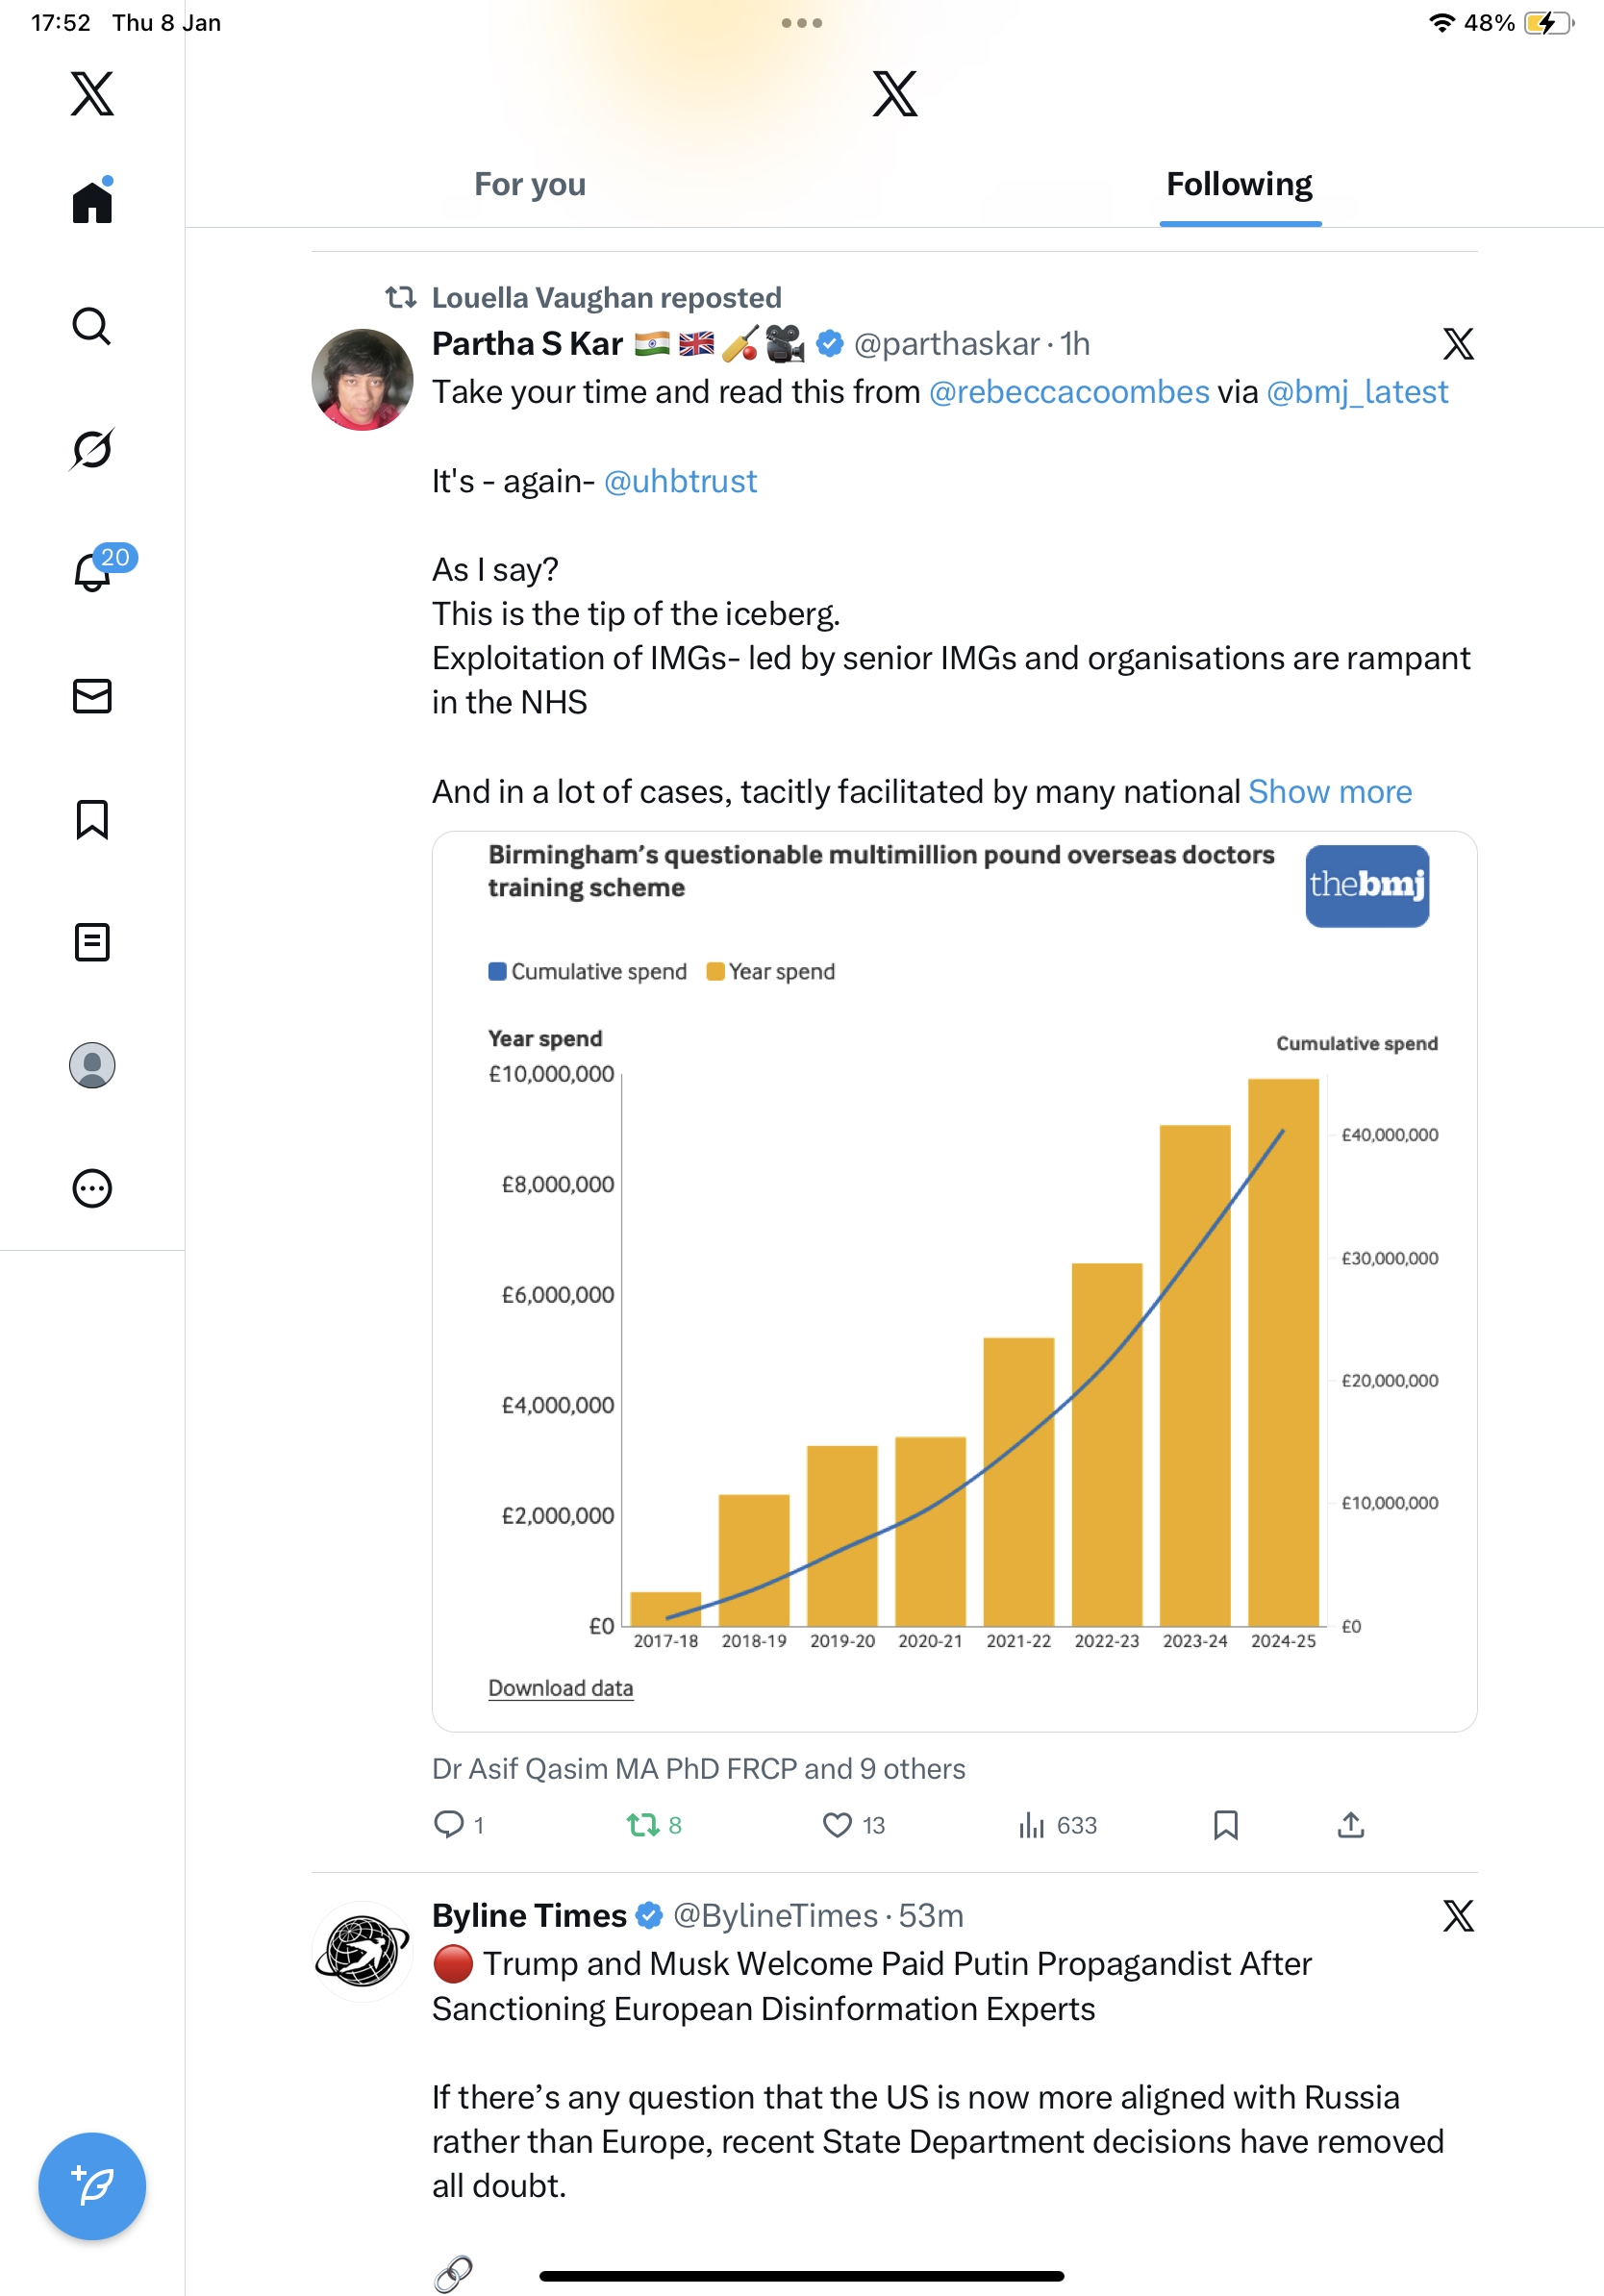Open share options for Partha's post
The width and height of the screenshot is (1604, 2296).
tap(1350, 1825)
